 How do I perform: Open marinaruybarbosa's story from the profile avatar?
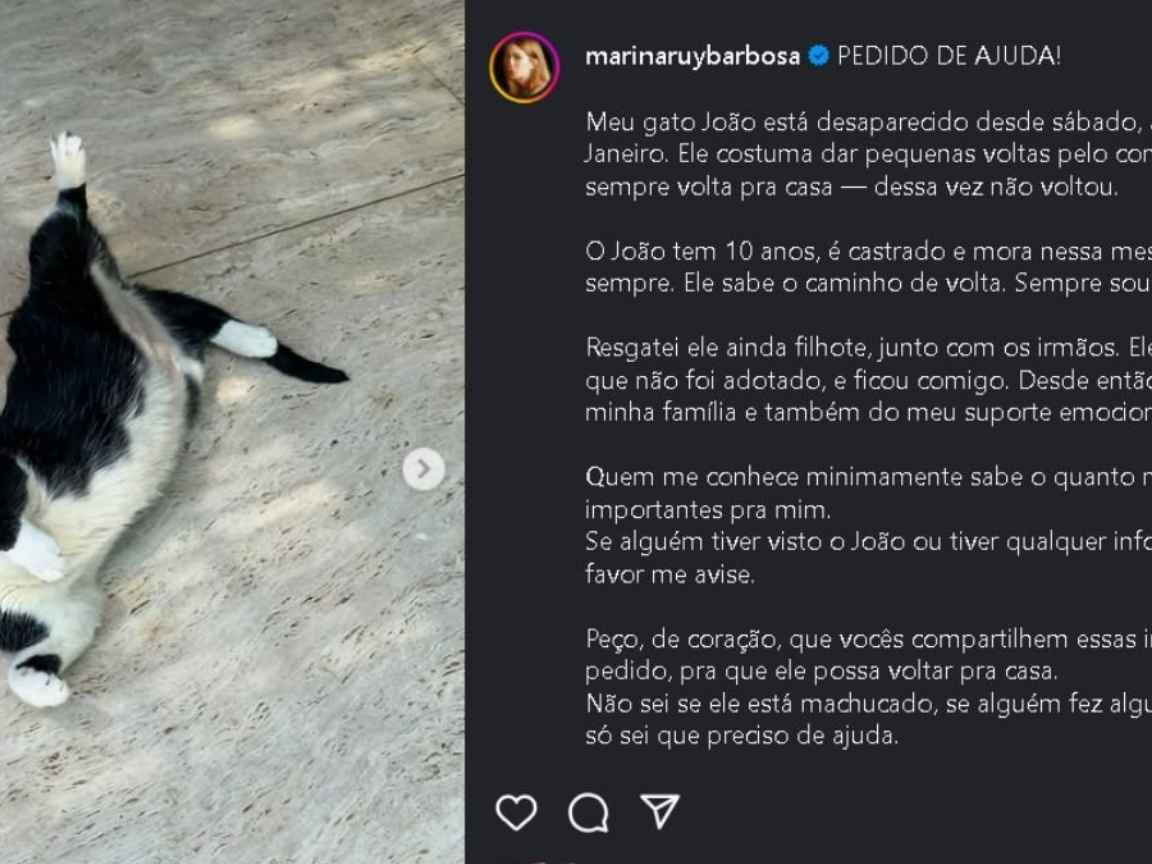point(525,67)
